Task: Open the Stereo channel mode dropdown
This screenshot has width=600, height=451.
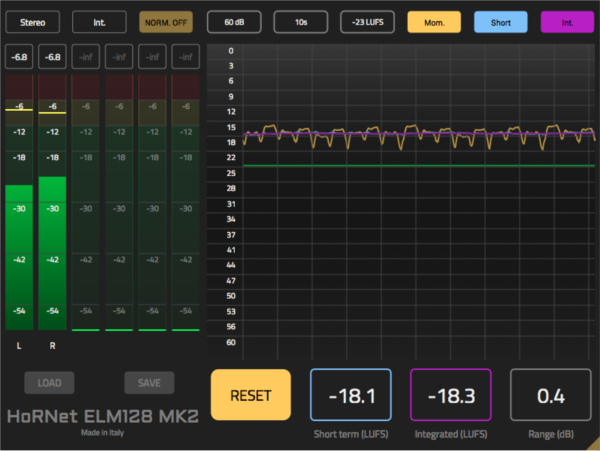Action: pyautogui.click(x=33, y=21)
